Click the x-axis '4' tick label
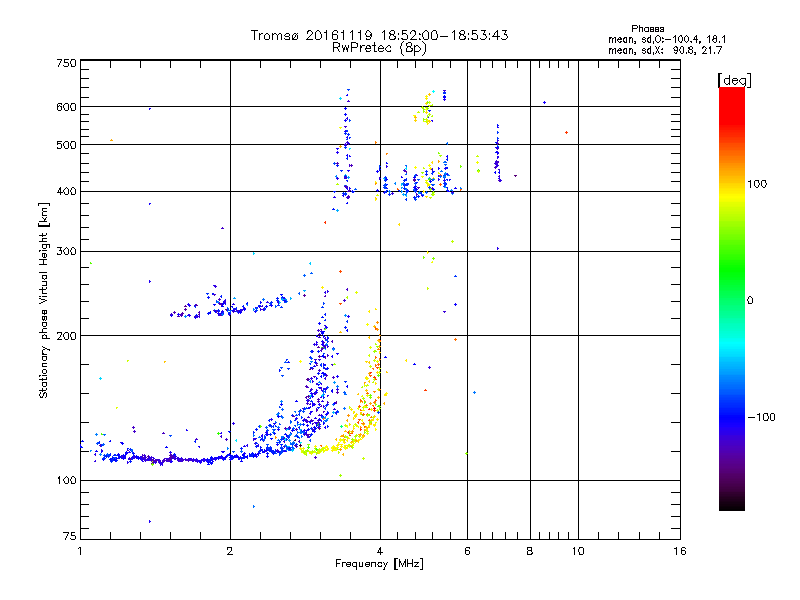800x600 pixels. click(x=380, y=551)
